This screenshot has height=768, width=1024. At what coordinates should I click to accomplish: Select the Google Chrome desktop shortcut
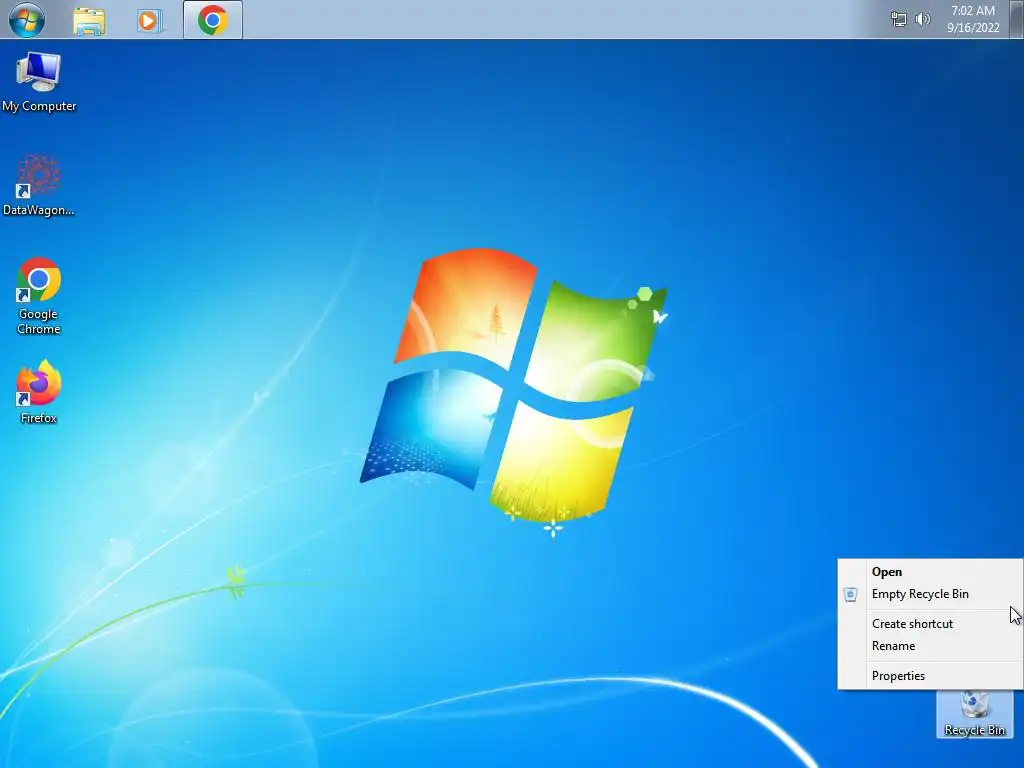click(x=39, y=296)
